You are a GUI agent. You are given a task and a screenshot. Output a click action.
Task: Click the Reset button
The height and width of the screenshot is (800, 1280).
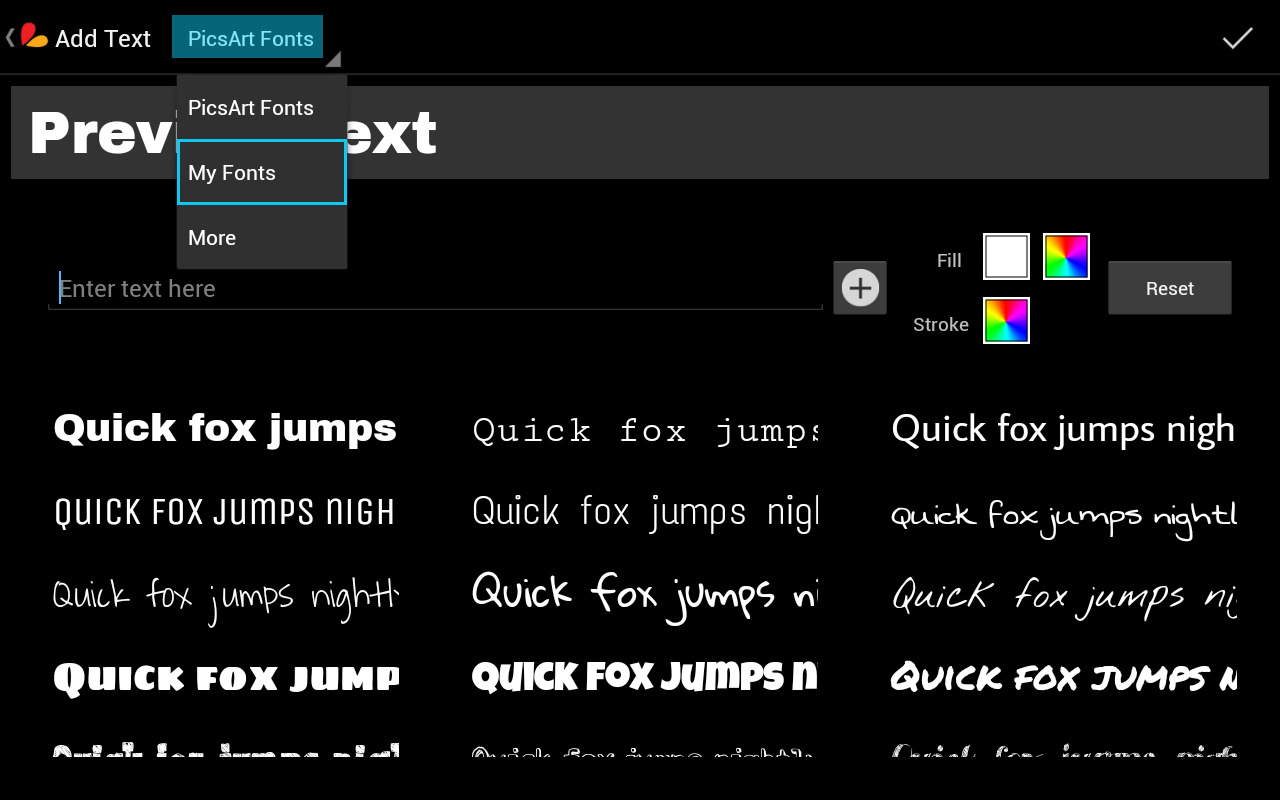tap(1170, 288)
